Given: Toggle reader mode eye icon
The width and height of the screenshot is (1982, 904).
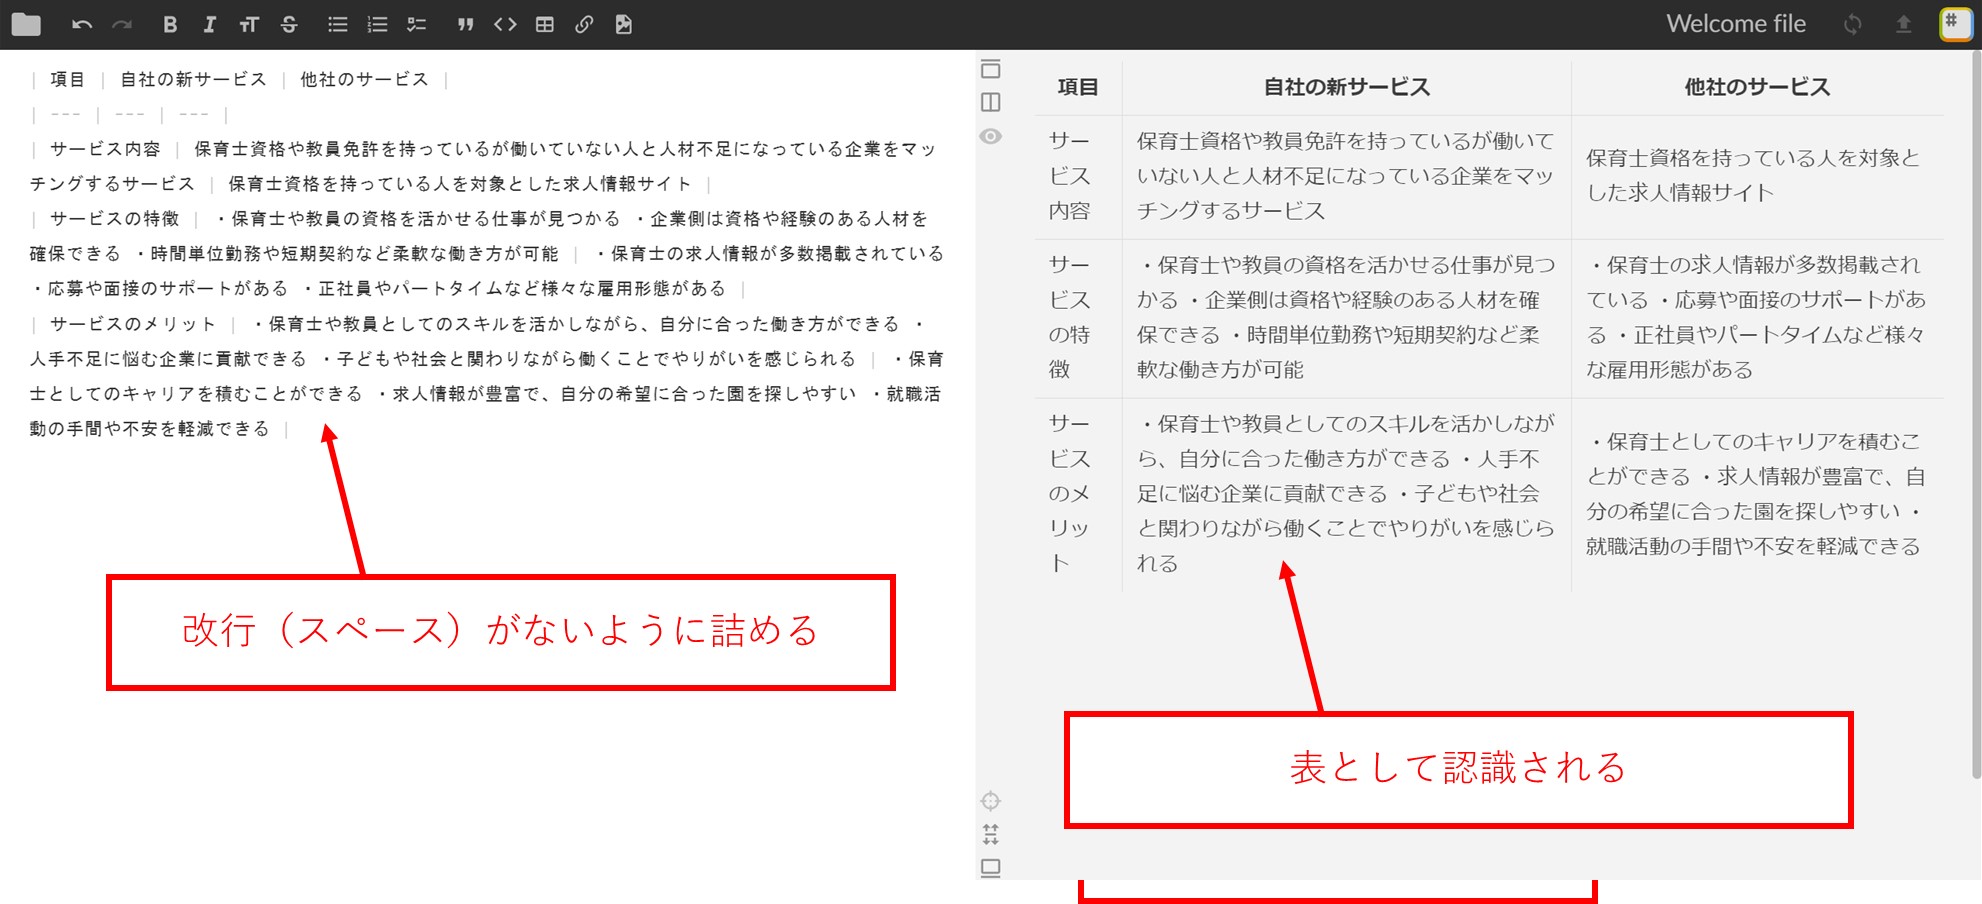Looking at the screenshot, I should [x=991, y=136].
